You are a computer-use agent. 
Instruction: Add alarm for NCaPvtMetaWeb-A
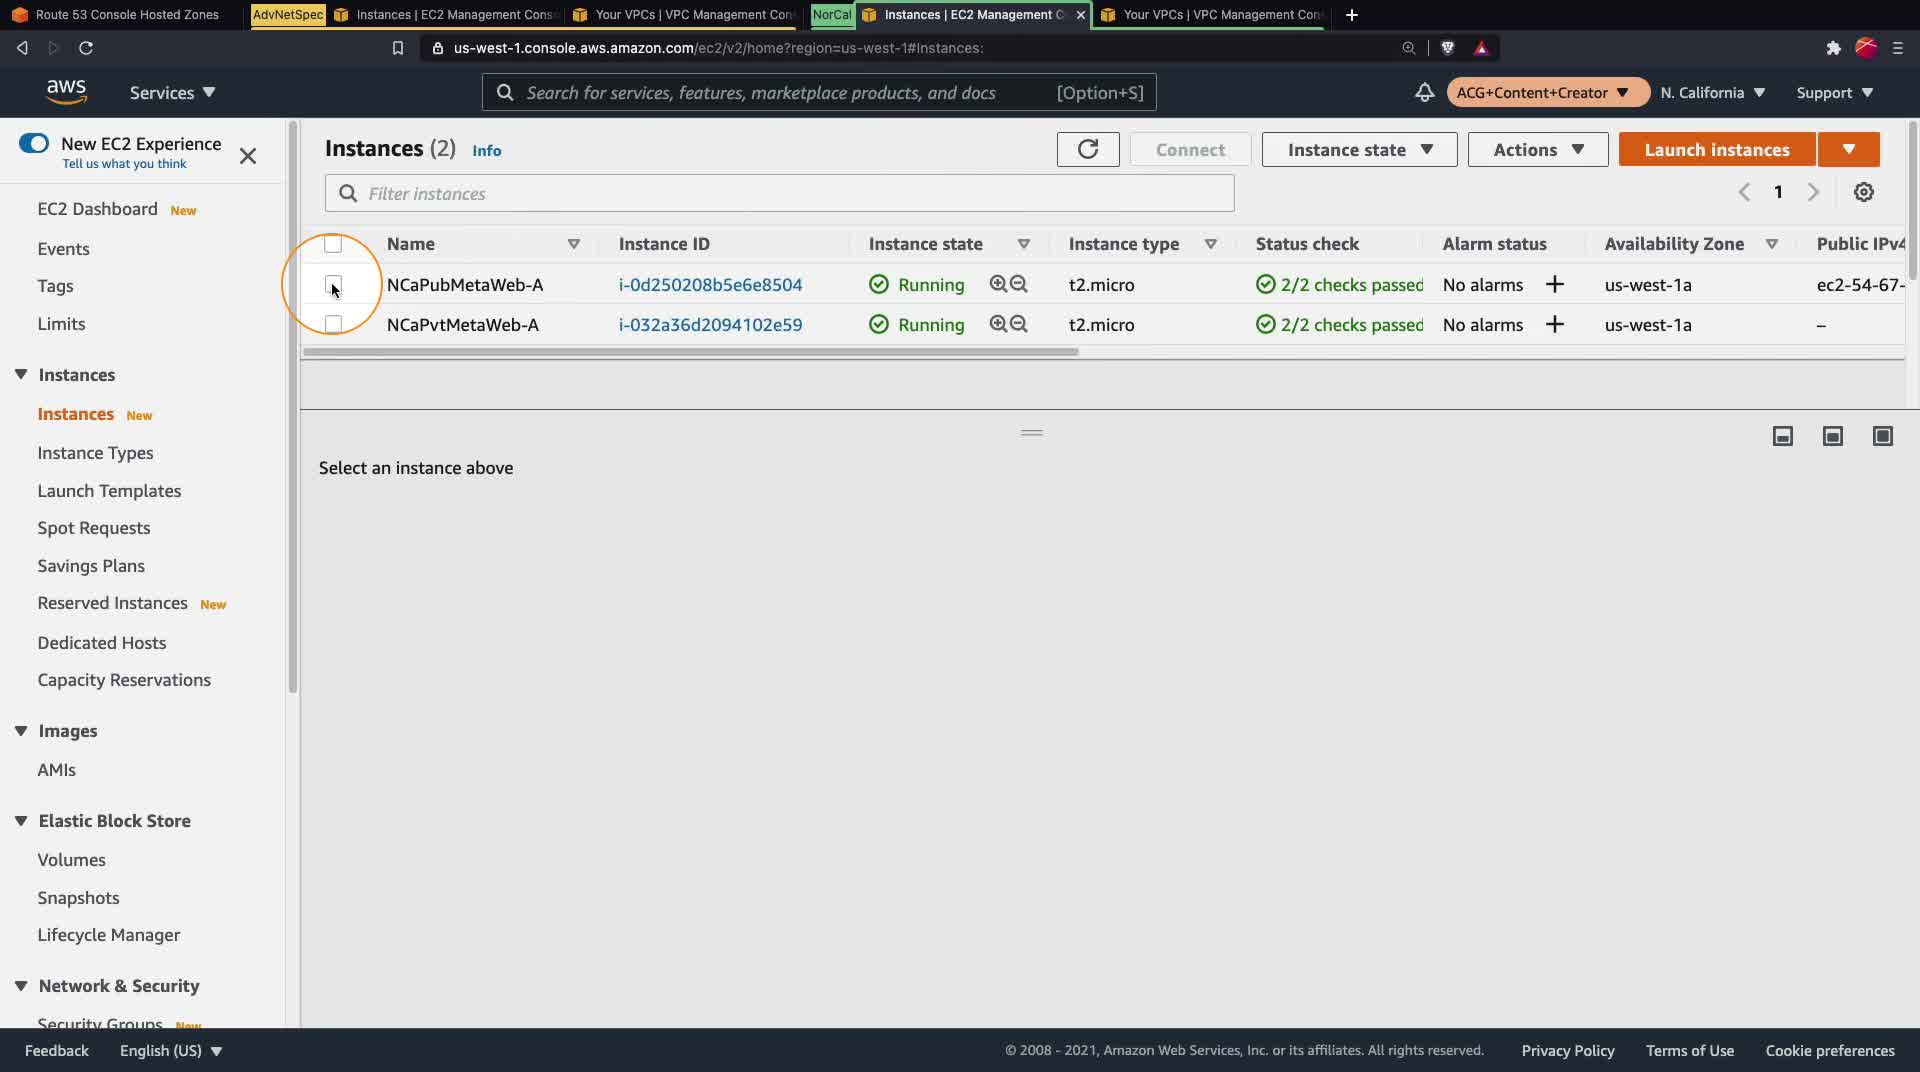point(1555,325)
